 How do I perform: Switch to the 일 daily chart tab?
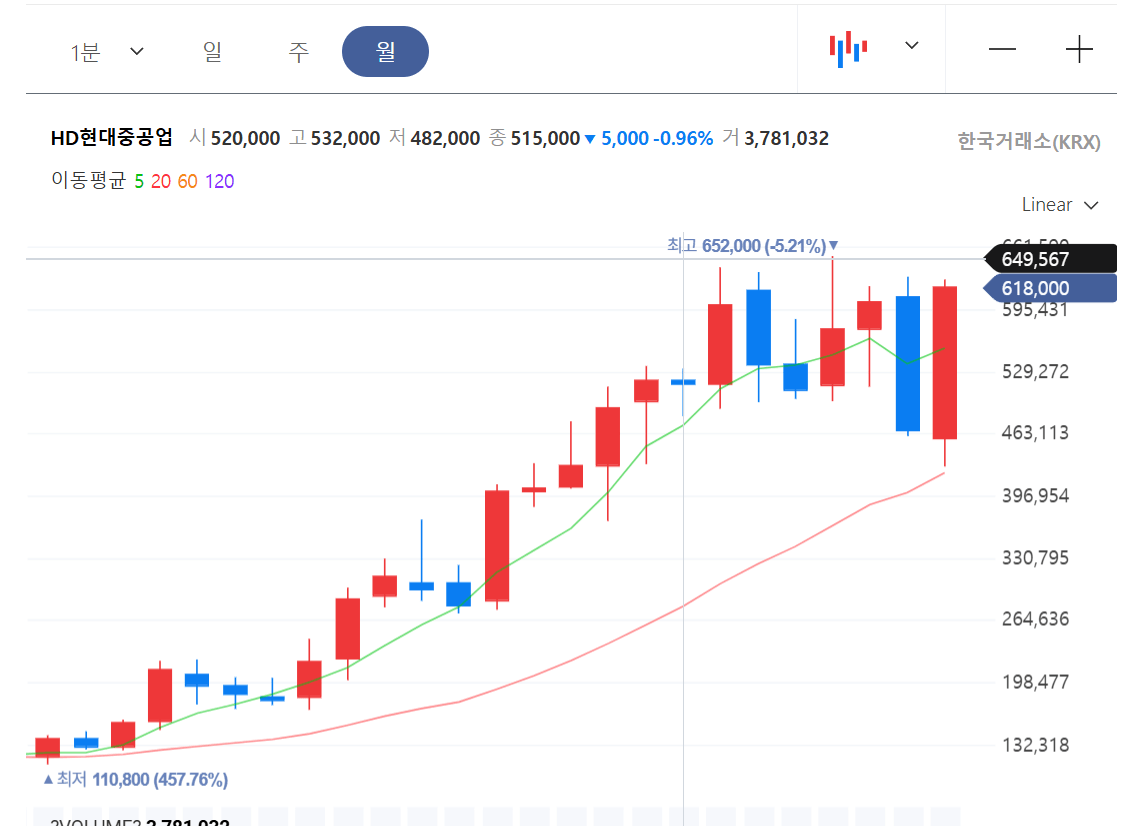click(212, 52)
